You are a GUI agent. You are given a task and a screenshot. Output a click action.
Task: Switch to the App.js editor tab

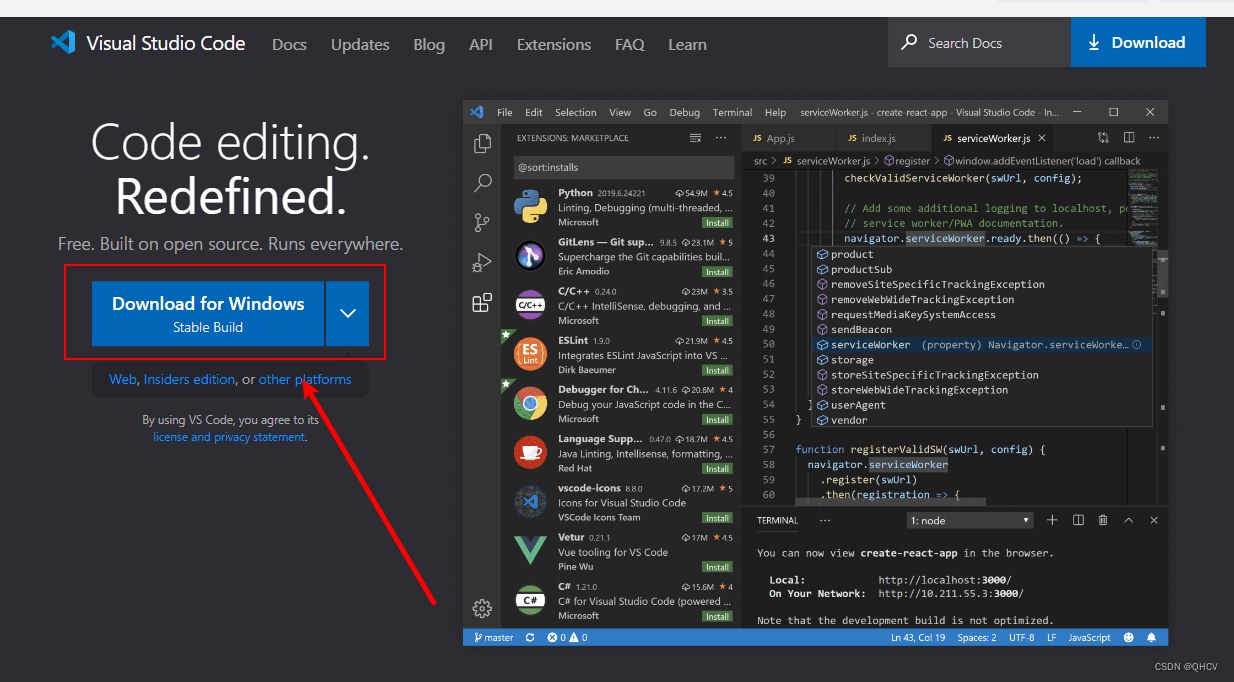(x=788, y=138)
